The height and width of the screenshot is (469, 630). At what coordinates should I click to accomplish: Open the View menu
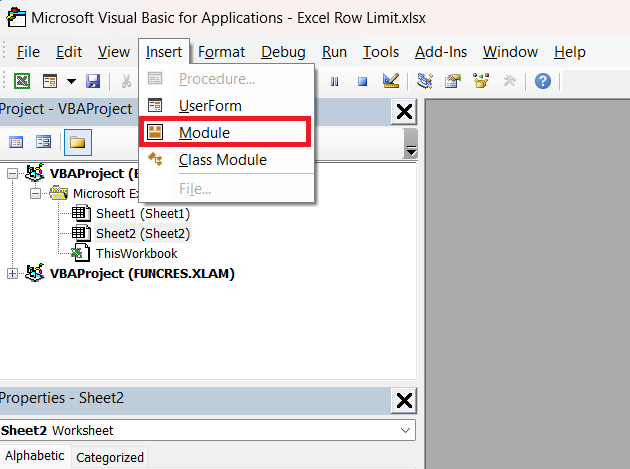pos(114,52)
